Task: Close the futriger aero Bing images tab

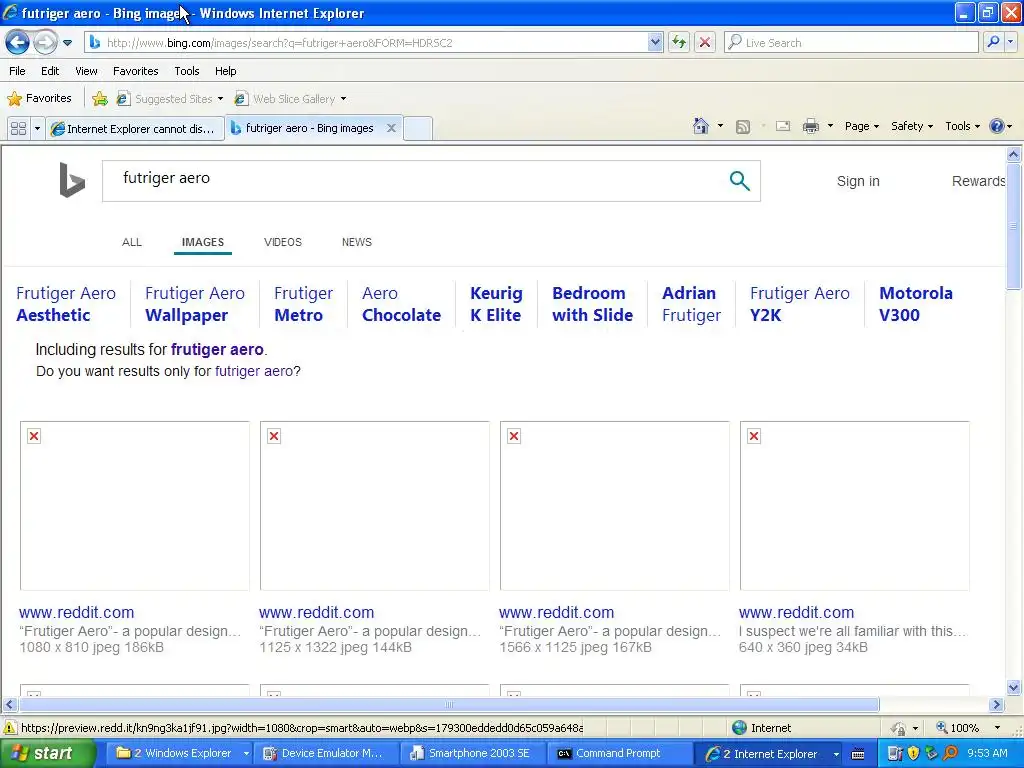Action: pos(391,128)
